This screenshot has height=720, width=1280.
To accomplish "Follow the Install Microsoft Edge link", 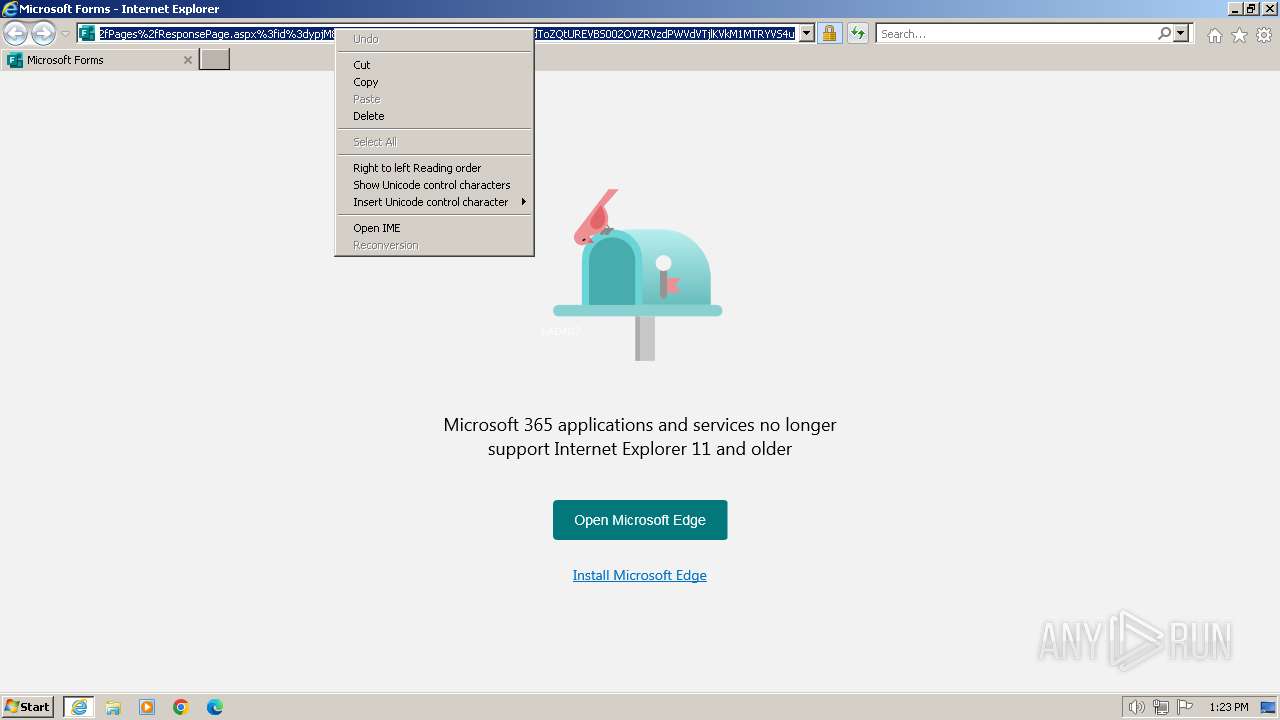I will pyautogui.click(x=640, y=575).
